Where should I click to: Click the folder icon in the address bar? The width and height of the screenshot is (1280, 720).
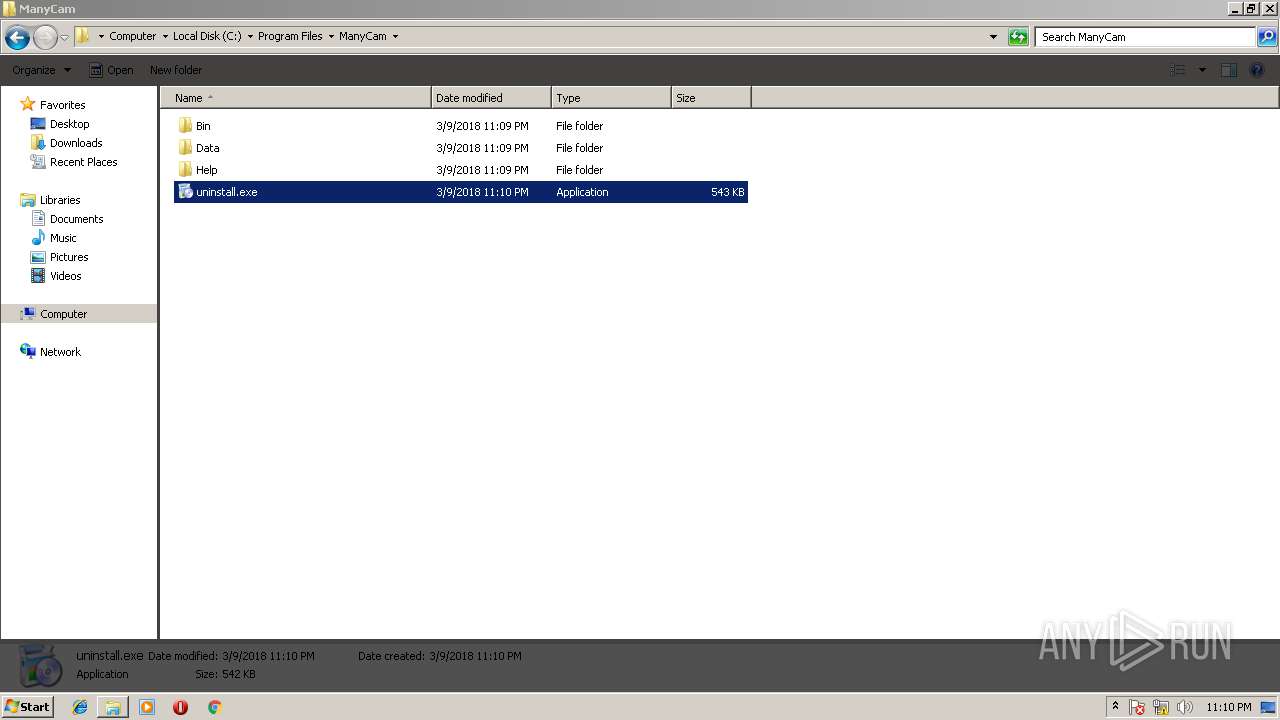click(x=83, y=36)
